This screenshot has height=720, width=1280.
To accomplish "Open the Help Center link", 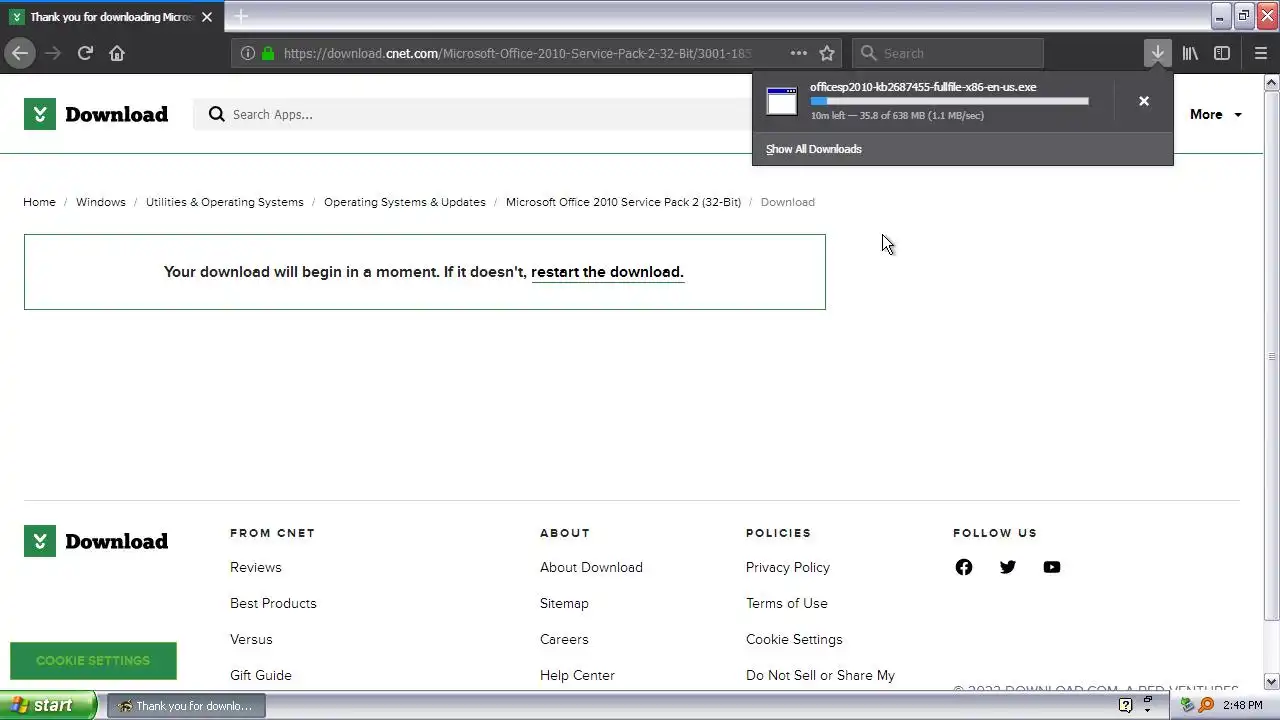I will [x=577, y=675].
